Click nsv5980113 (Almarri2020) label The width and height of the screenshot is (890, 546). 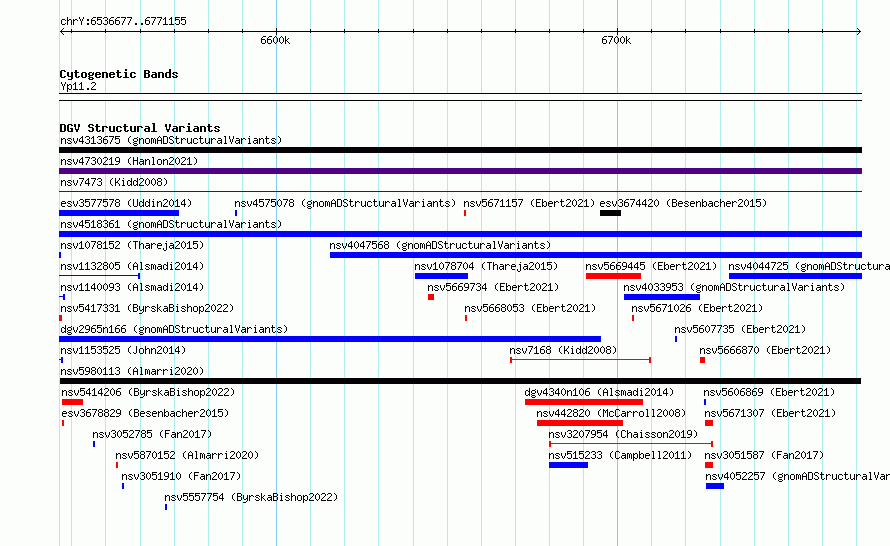point(132,371)
